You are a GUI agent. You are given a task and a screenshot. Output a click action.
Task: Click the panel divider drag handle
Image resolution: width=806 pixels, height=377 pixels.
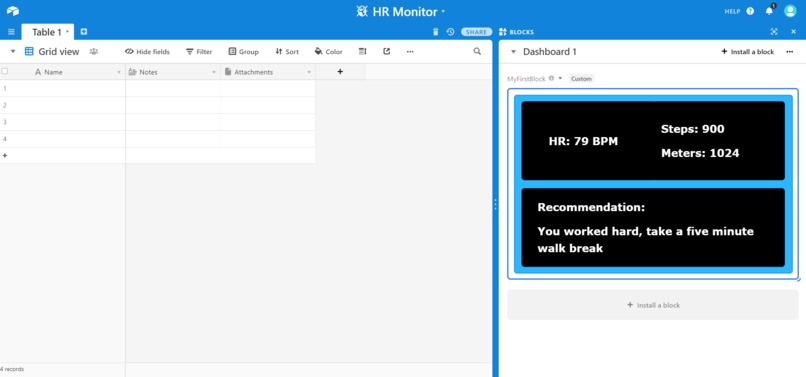point(496,205)
